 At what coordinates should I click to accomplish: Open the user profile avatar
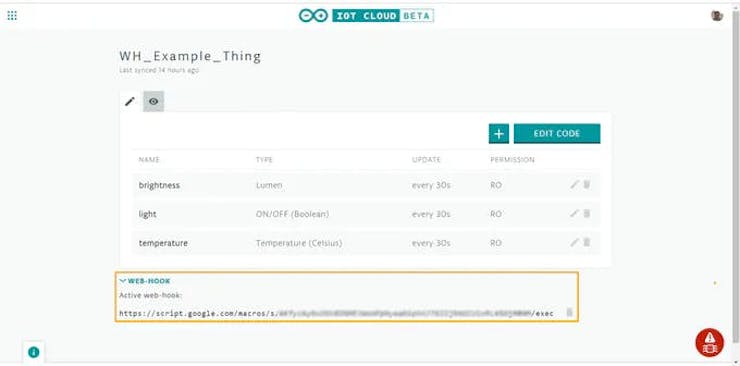(717, 16)
